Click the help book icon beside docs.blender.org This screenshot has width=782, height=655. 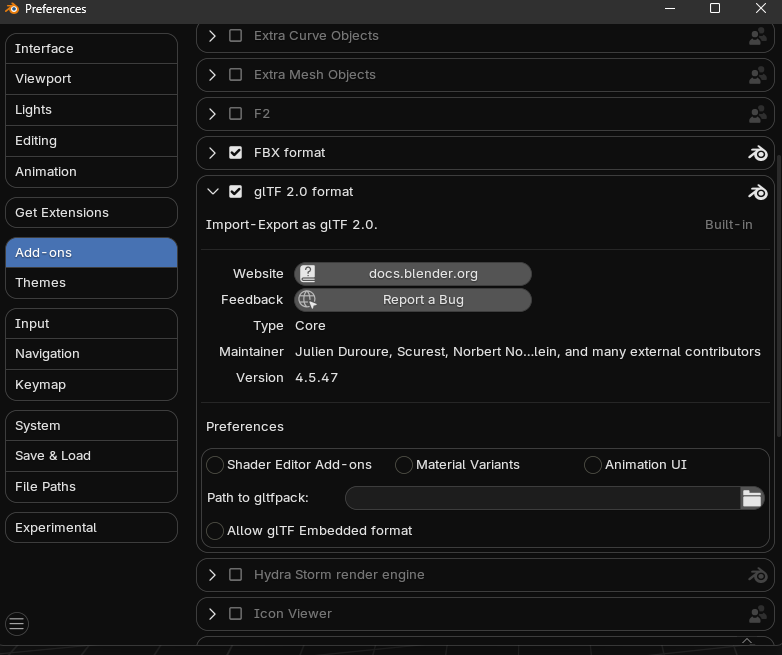click(x=308, y=273)
